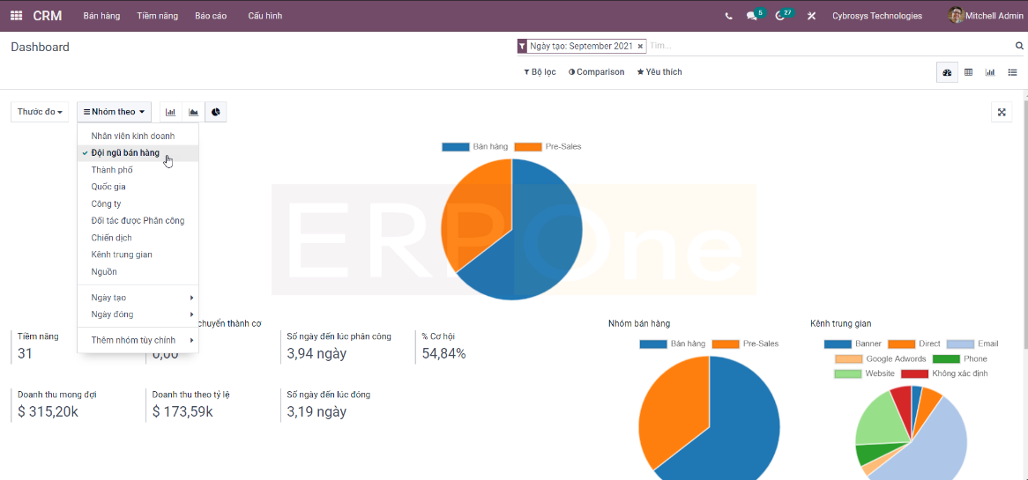Open Mitchell Admin user menu
The width and height of the screenshot is (1028, 480).
[x=985, y=16]
